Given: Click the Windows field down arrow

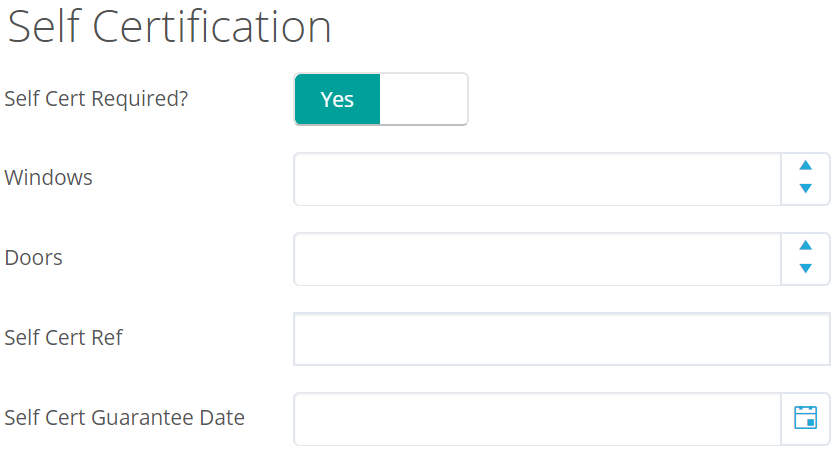Looking at the screenshot, I should (805, 189).
